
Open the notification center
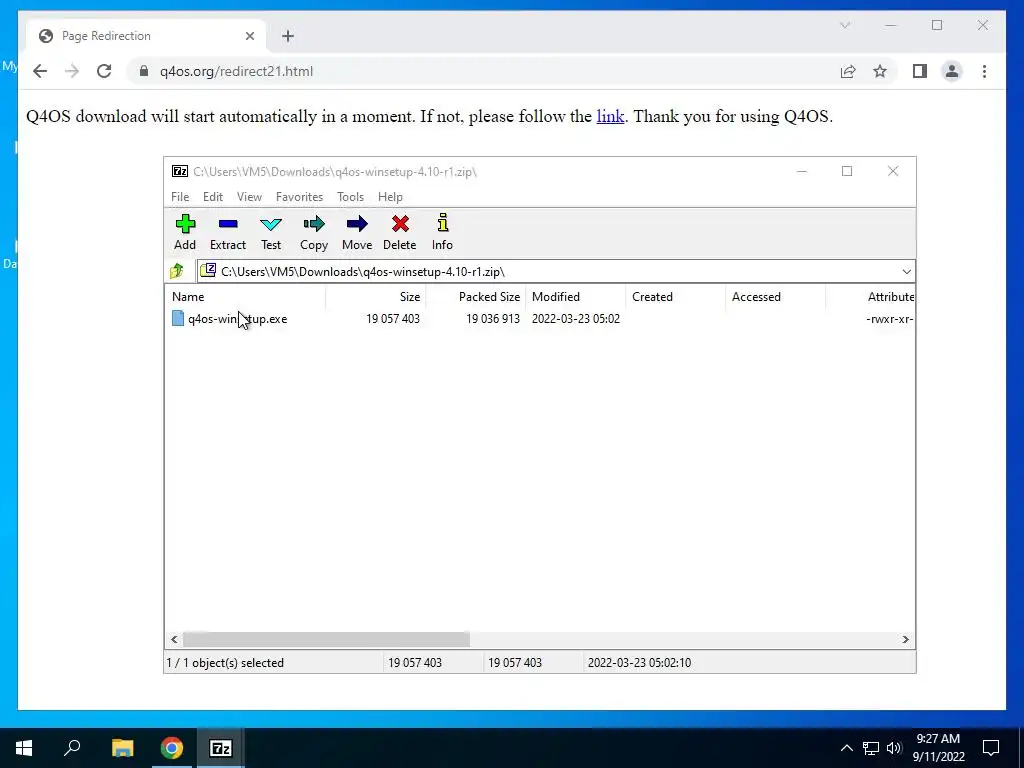(991, 748)
